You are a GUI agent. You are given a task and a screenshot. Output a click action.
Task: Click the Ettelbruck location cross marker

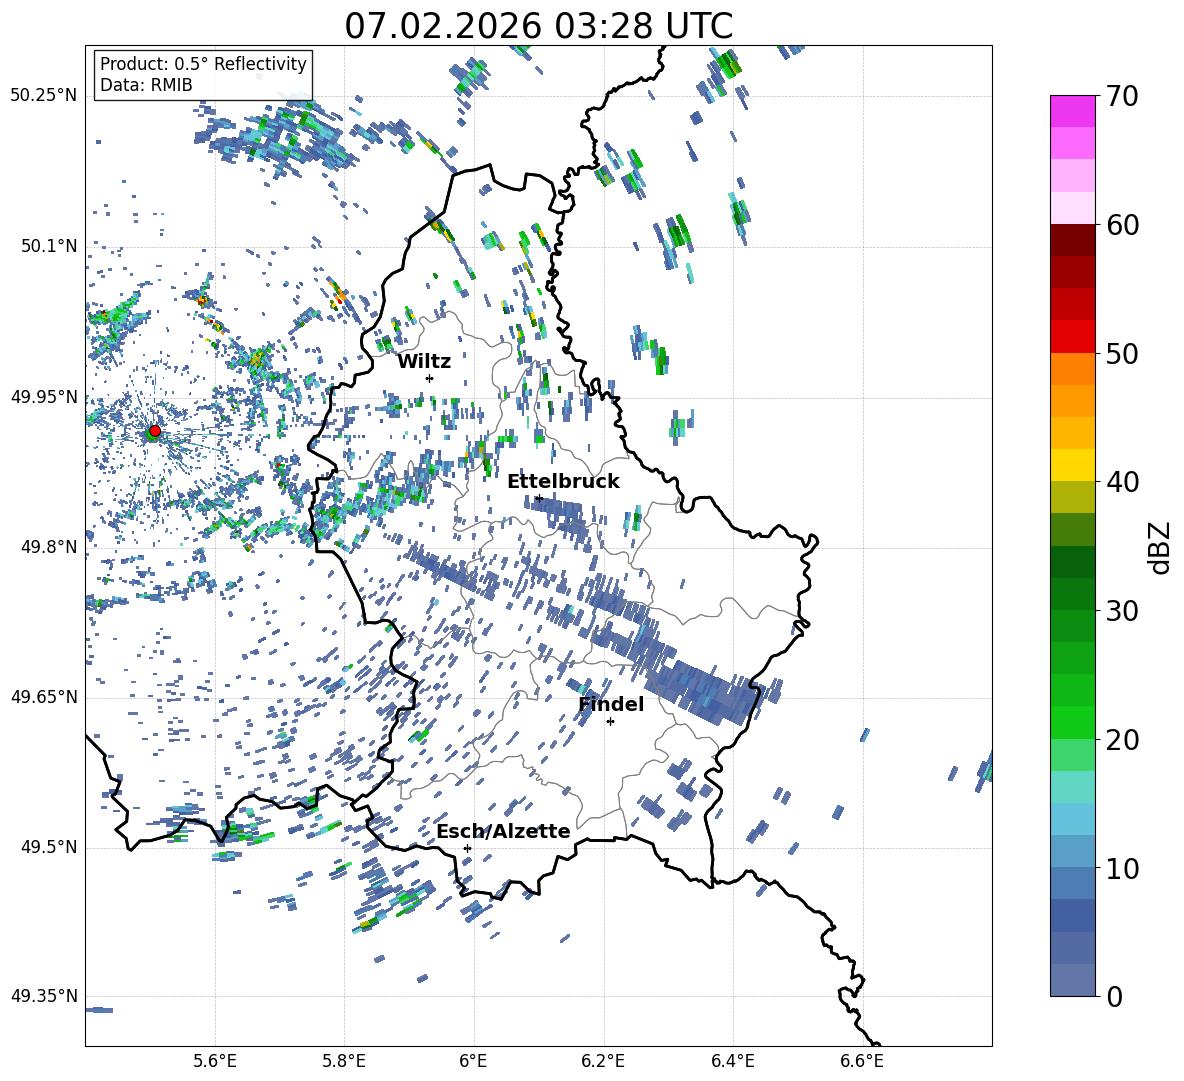coord(539,498)
